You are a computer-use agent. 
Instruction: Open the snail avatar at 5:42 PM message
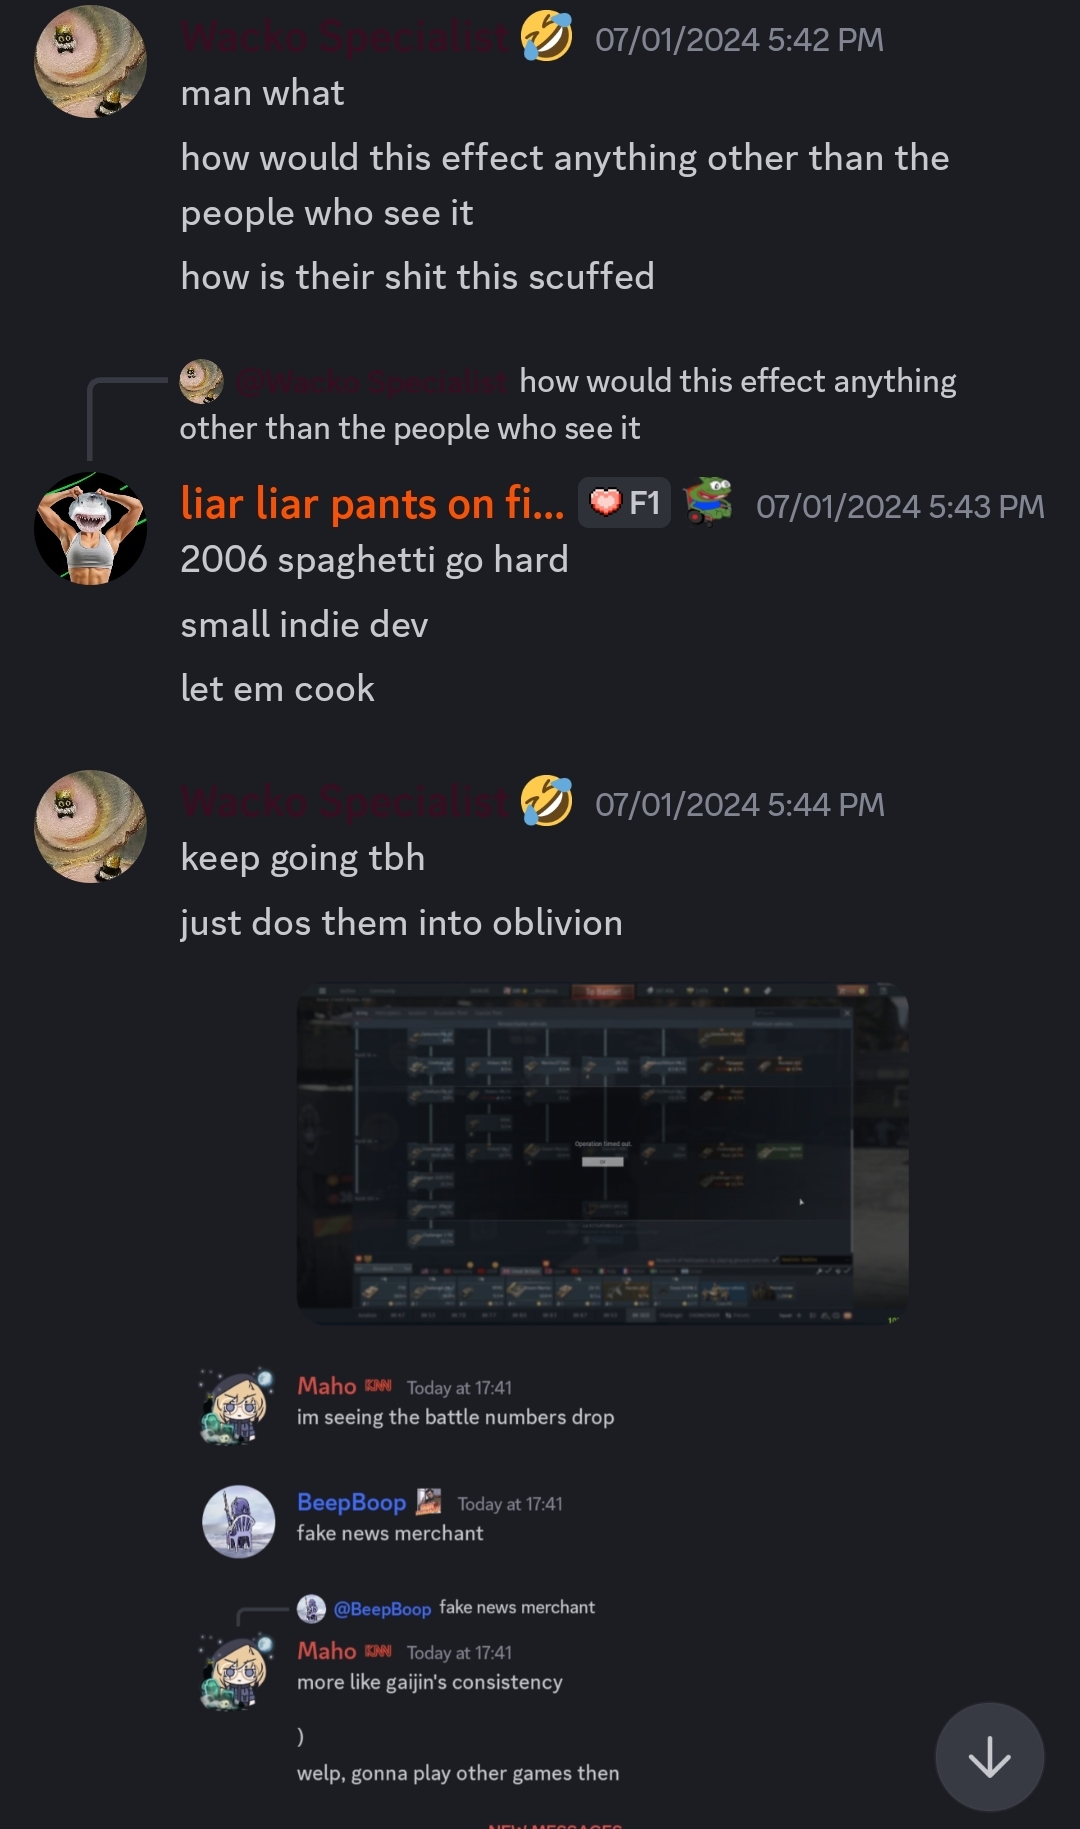pyautogui.click(x=91, y=62)
